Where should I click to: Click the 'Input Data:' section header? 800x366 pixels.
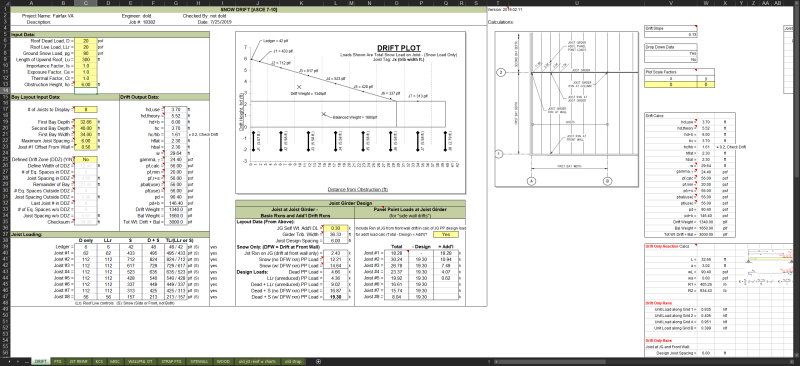point(109,34)
